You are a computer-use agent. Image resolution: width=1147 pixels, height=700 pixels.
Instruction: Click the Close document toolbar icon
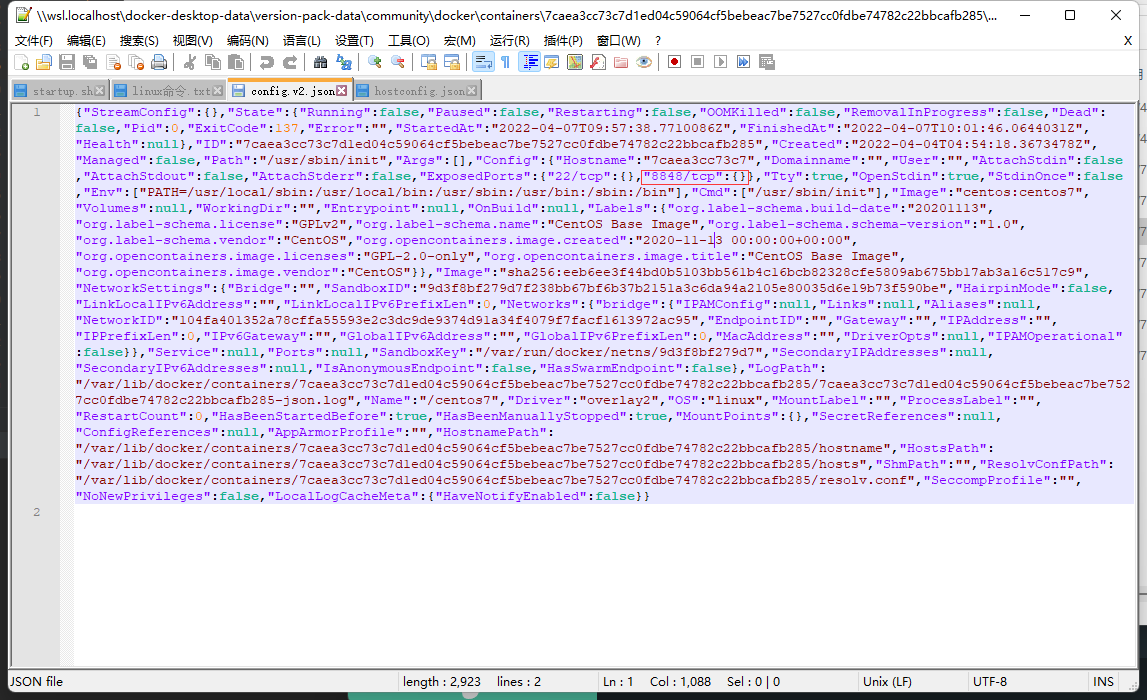113,62
